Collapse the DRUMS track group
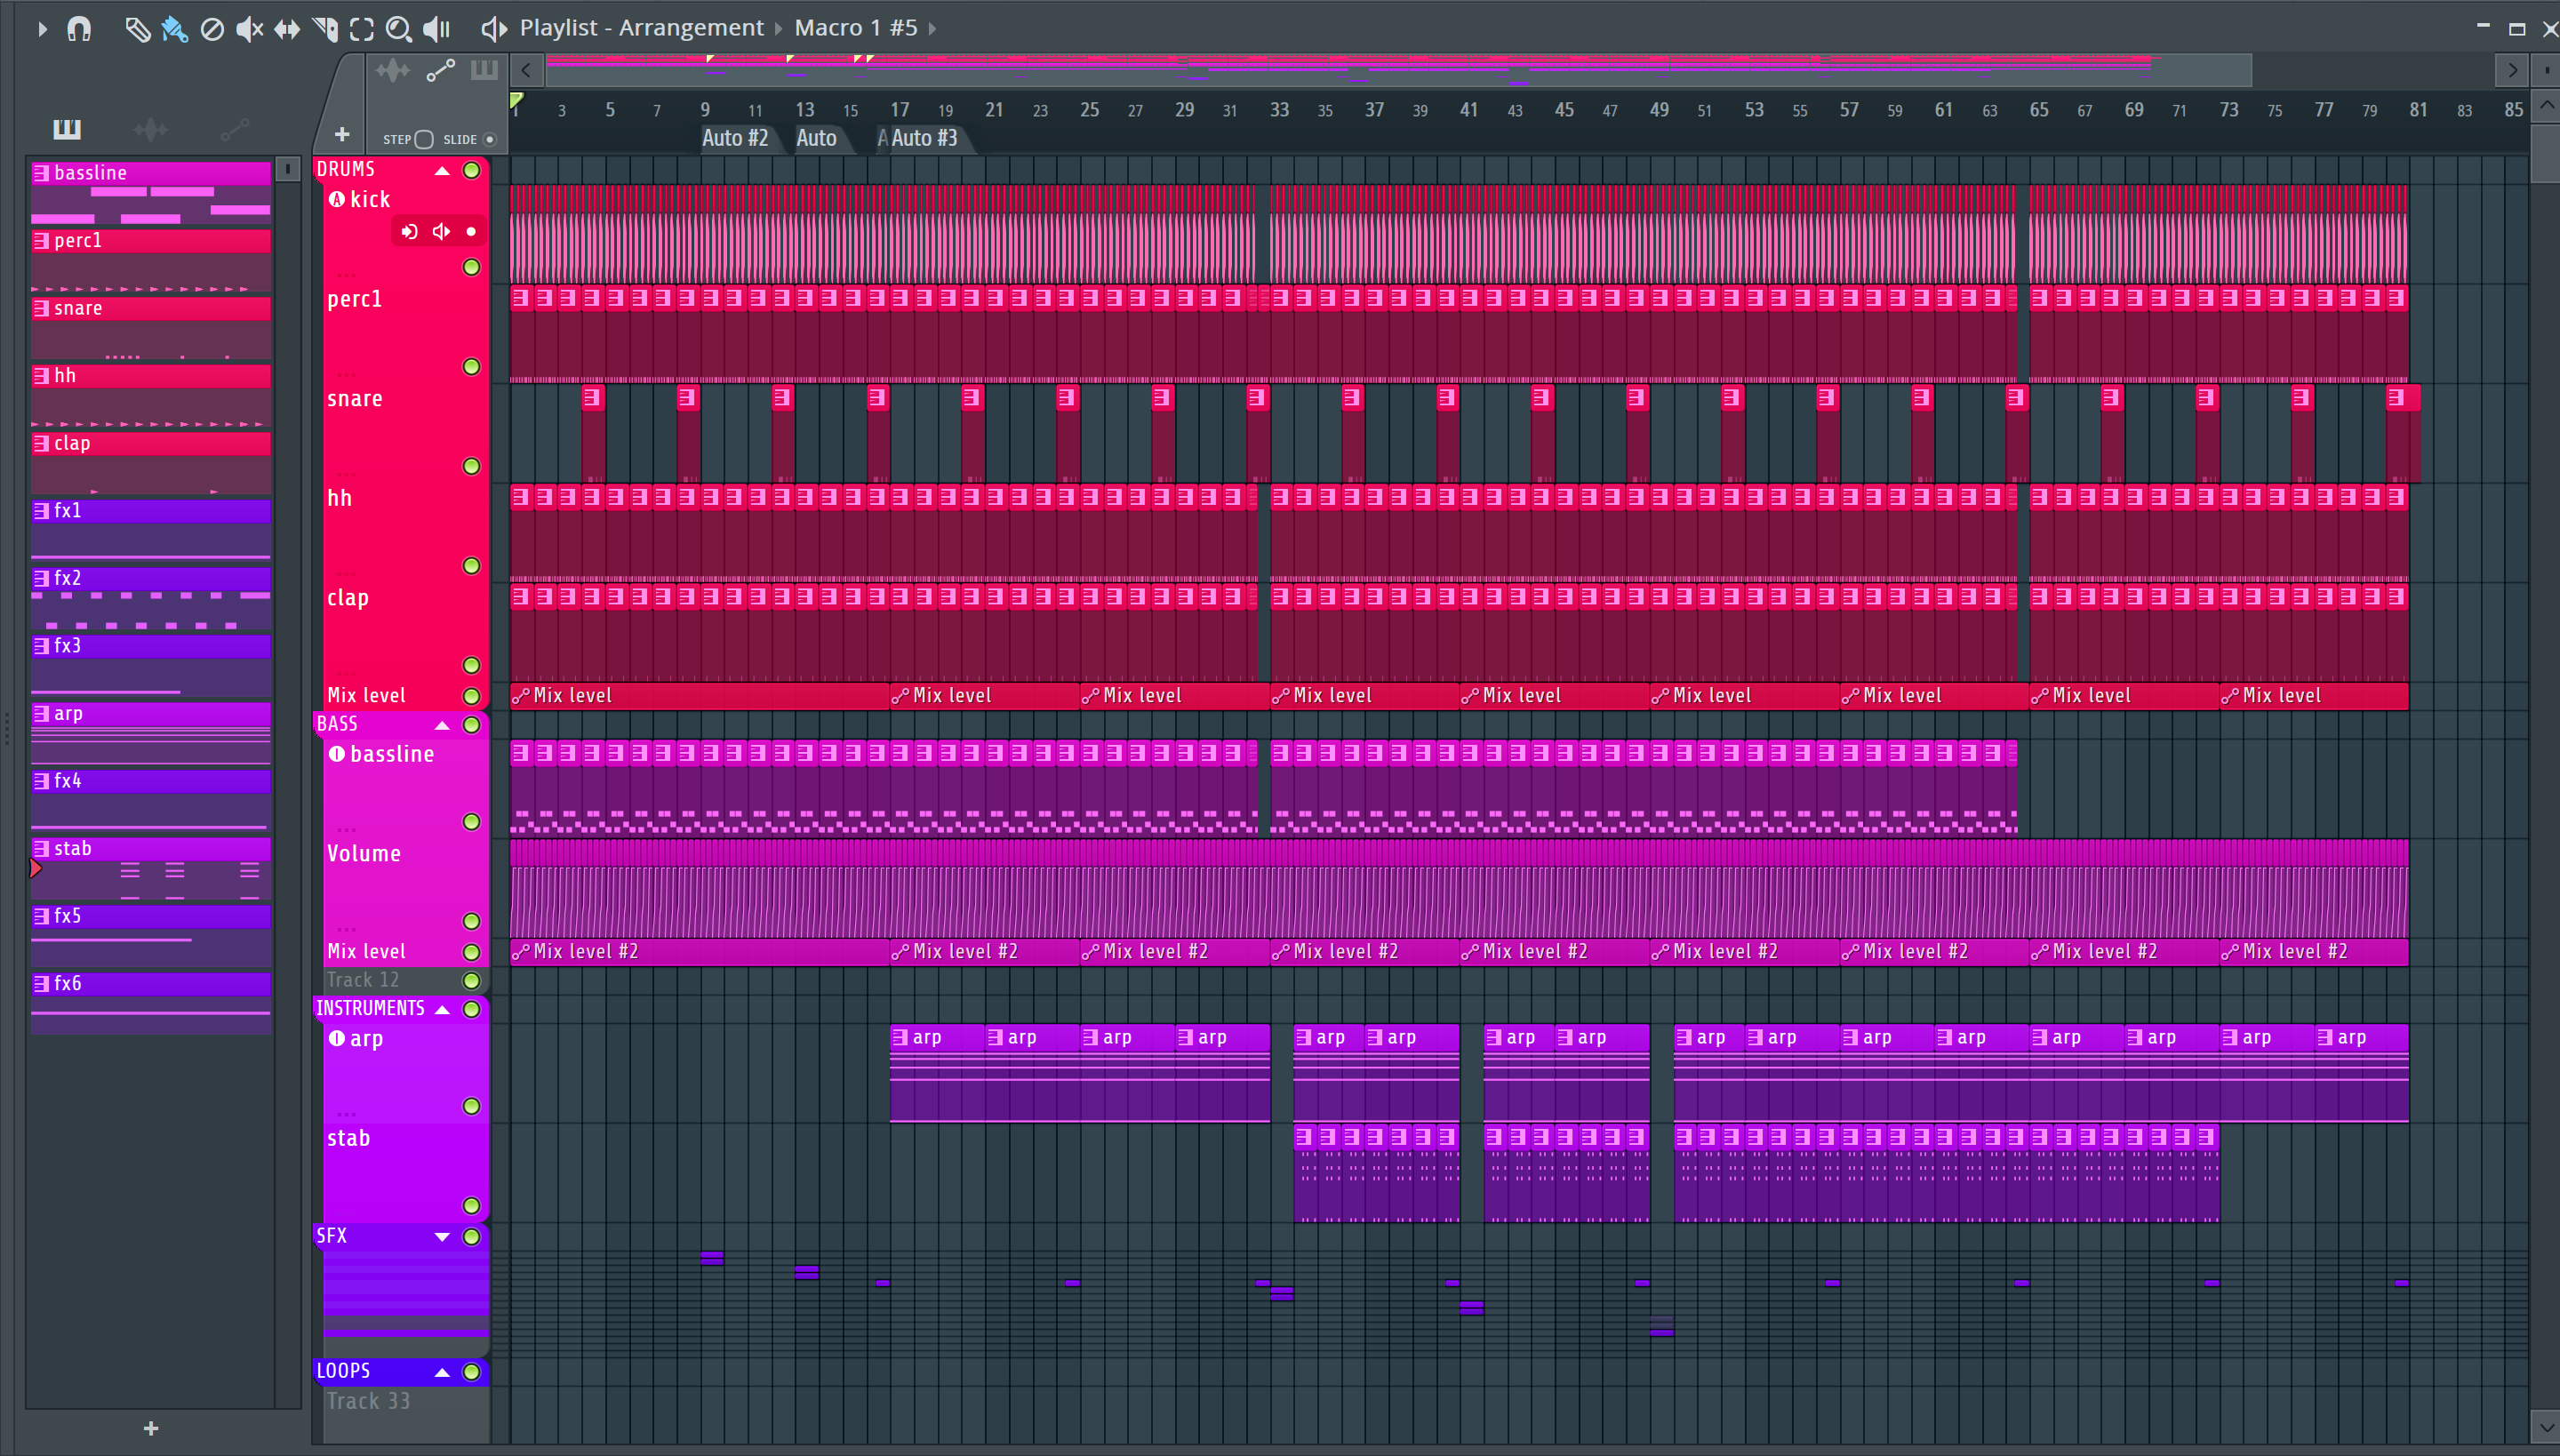 coord(441,171)
